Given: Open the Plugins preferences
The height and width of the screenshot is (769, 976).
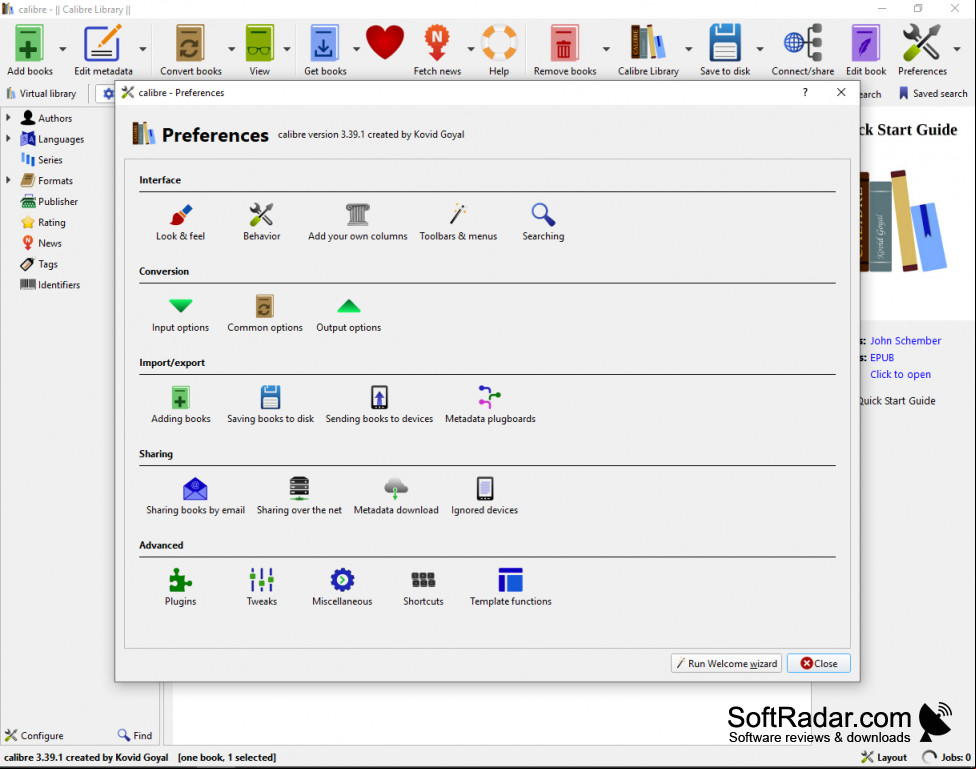Looking at the screenshot, I should (x=181, y=588).
